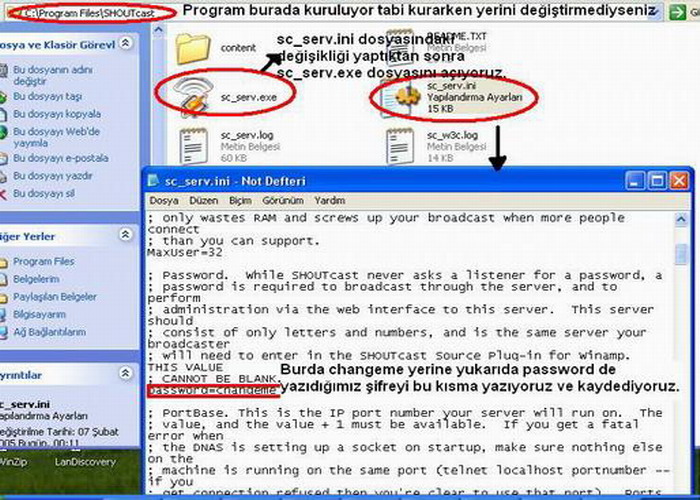The image size is (700, 500).
Task: Click 'Bu dosyayı sil' link
Action: 44,193
